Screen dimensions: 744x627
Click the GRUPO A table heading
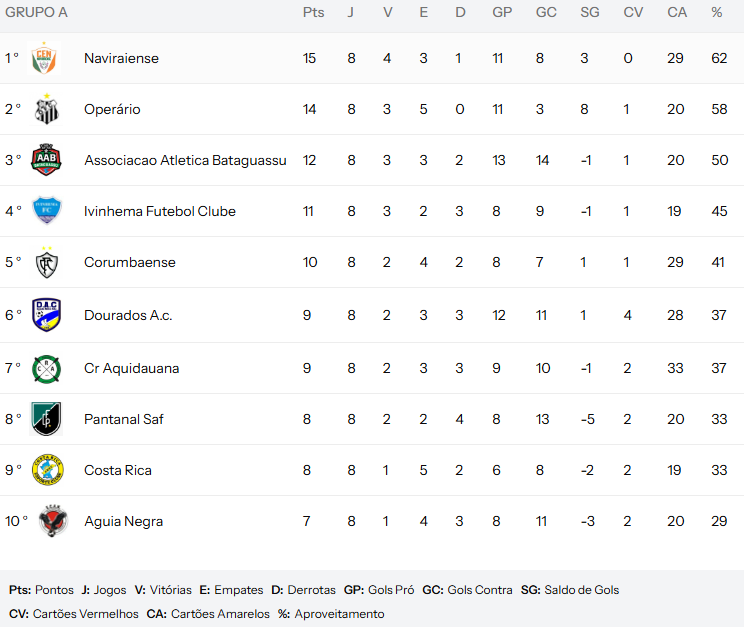coord(37,12)
